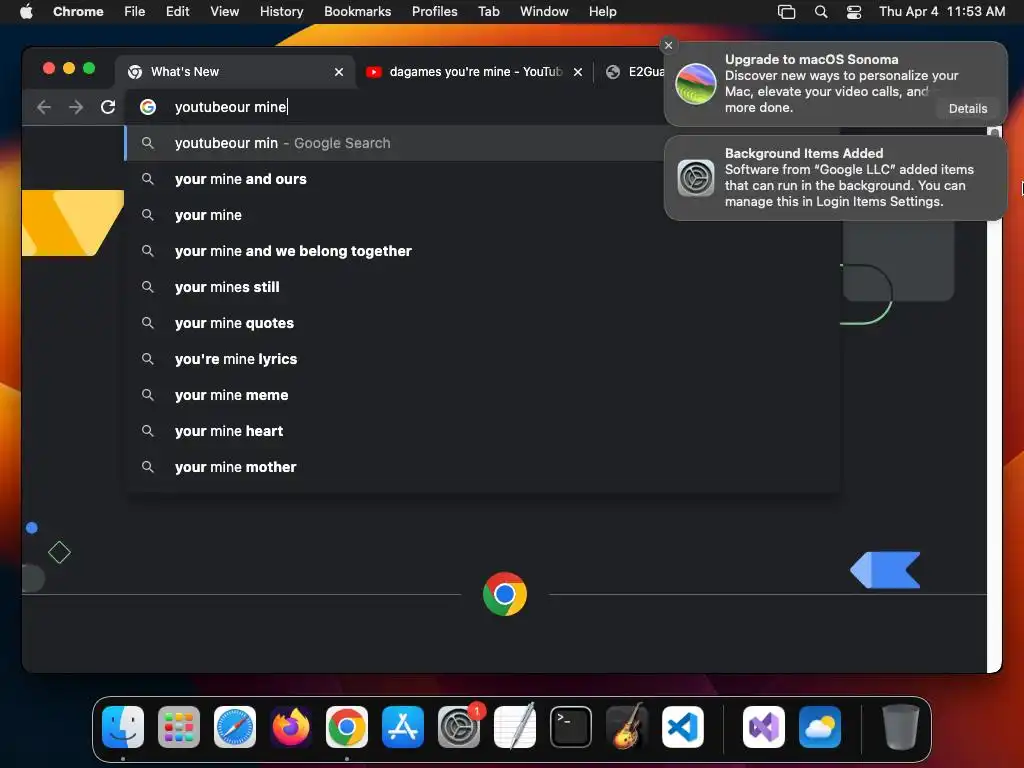Image resolution: width=1024 pixels, height=768 pixels.
Task: Open the Chrome app menu
Action: click(x=78, y=12)
